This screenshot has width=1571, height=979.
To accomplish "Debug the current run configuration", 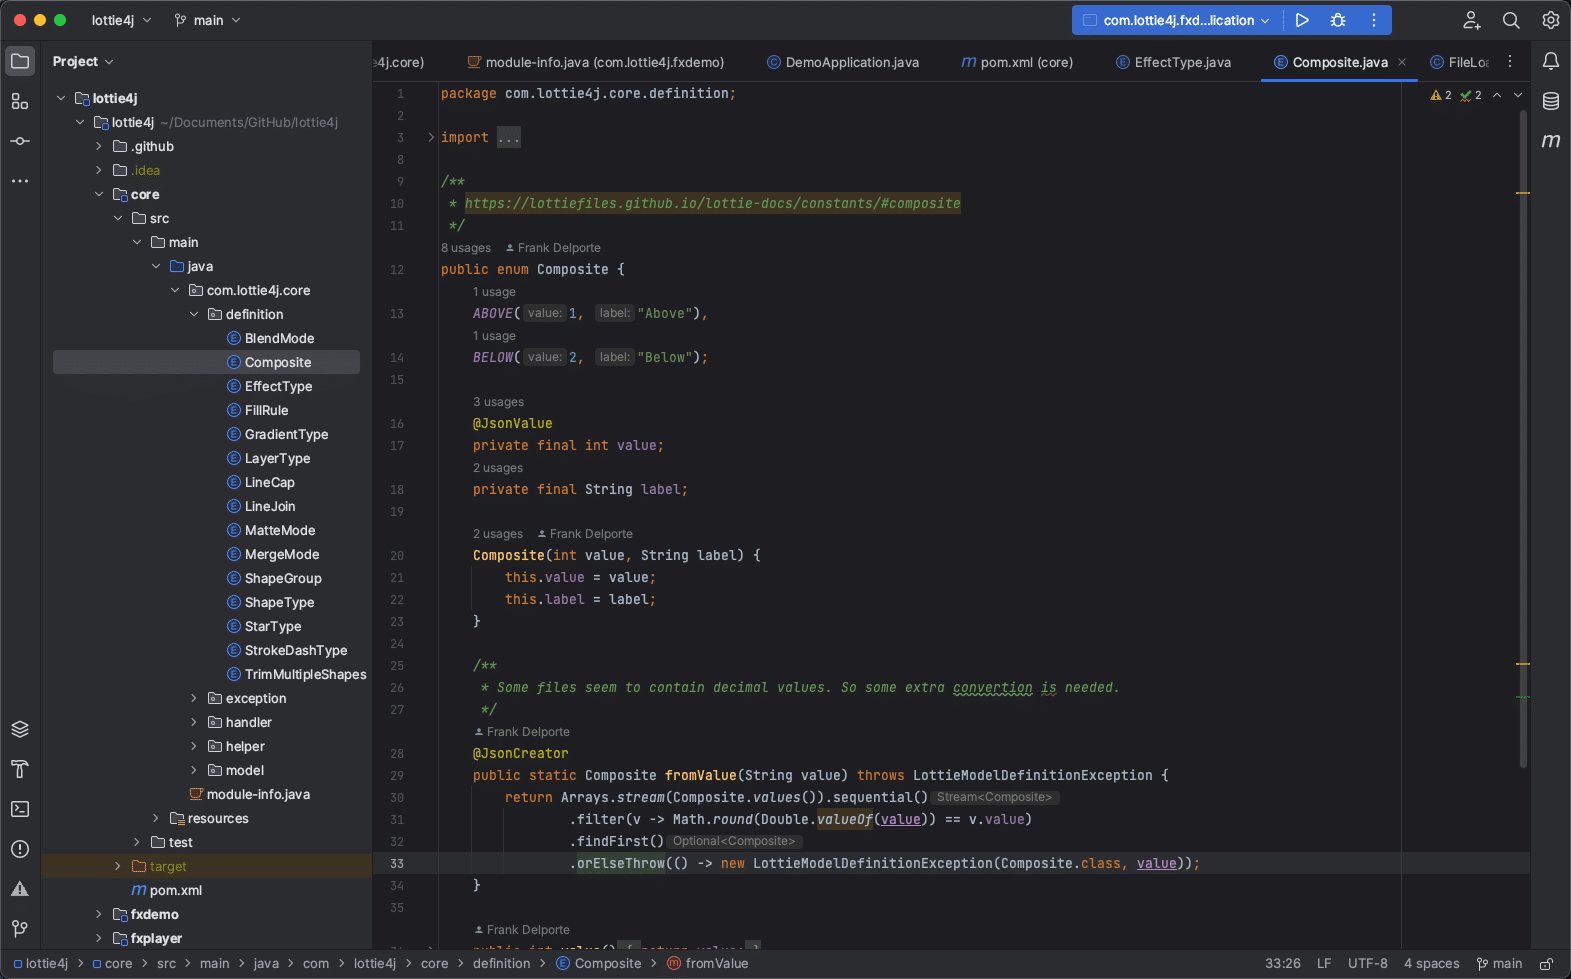I will [x=1338, y=20].
